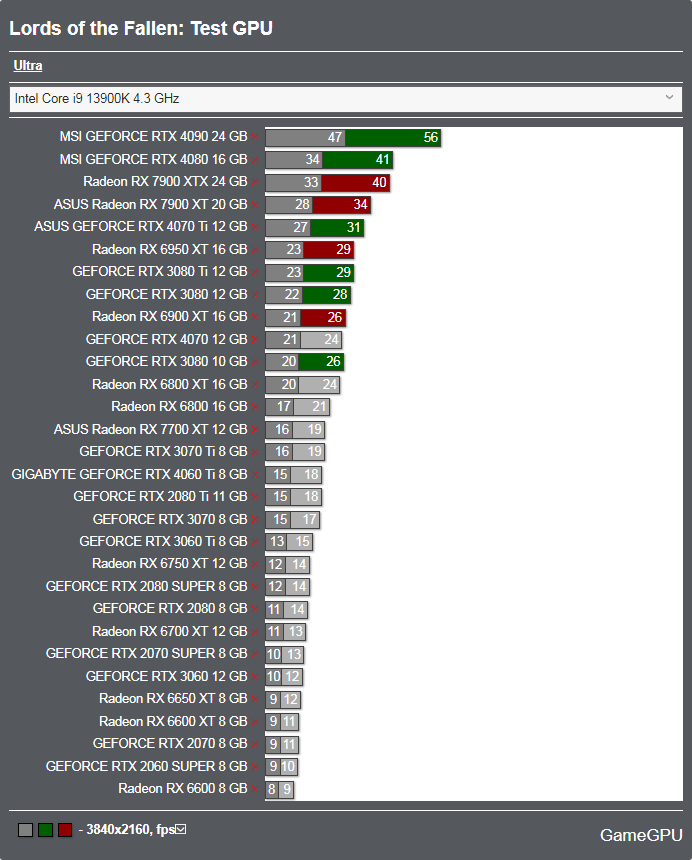Click red x beside ASUS GEFORCE RTX 4070 Ti
Image resolution: width=692 pixels, height=860 pixels.
(x=255, y=227)
